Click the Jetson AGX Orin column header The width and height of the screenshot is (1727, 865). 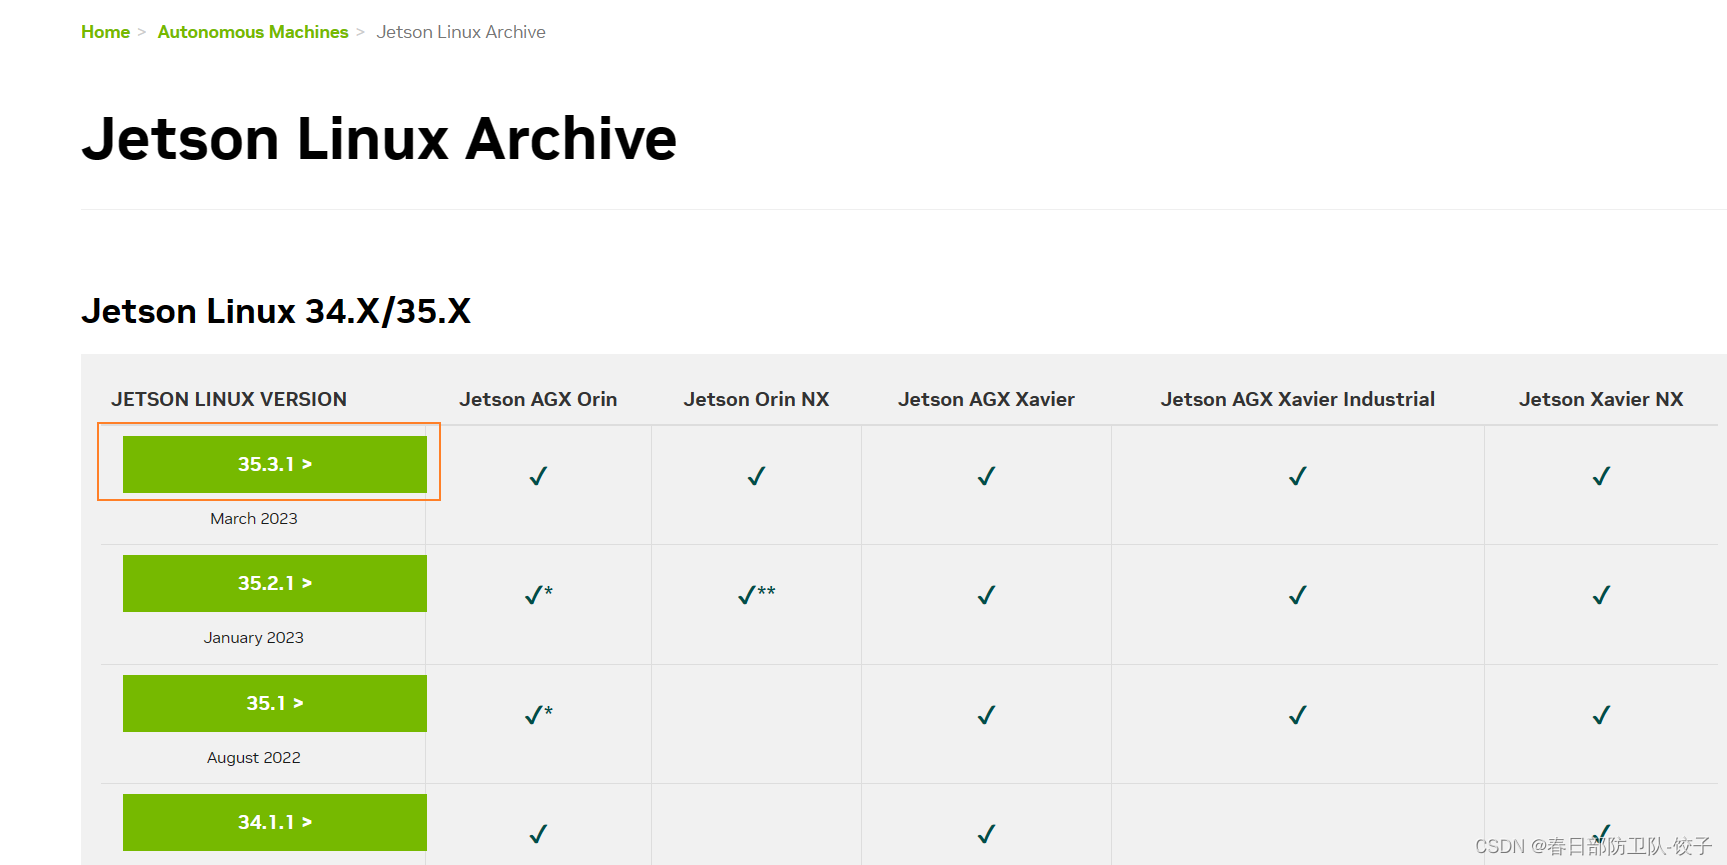tap(538, 399)
